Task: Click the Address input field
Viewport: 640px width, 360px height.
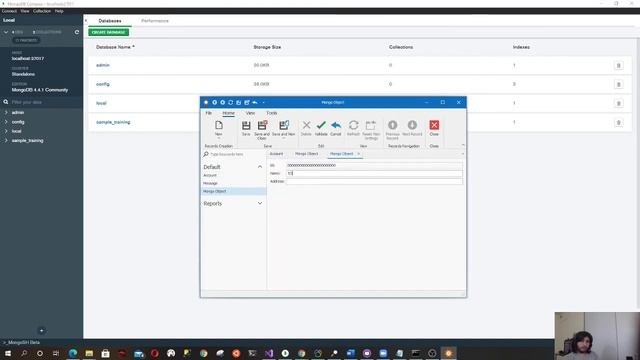Action: pyautogui.click(x=374, y=181)
